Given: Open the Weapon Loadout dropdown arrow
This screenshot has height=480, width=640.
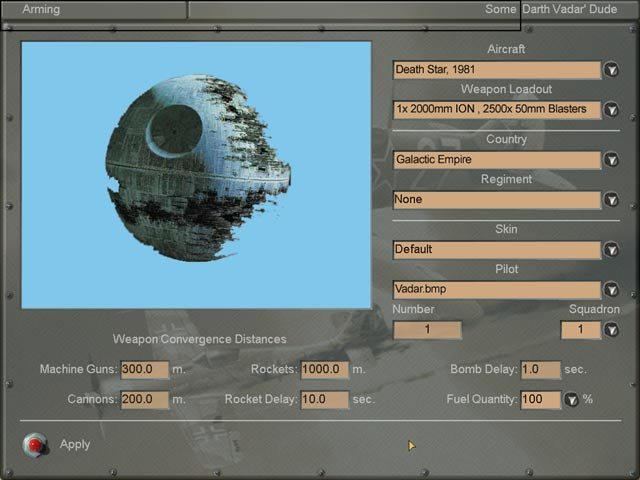Looking at the screenshot, I should pyautogui.click(x=611, y=110).
